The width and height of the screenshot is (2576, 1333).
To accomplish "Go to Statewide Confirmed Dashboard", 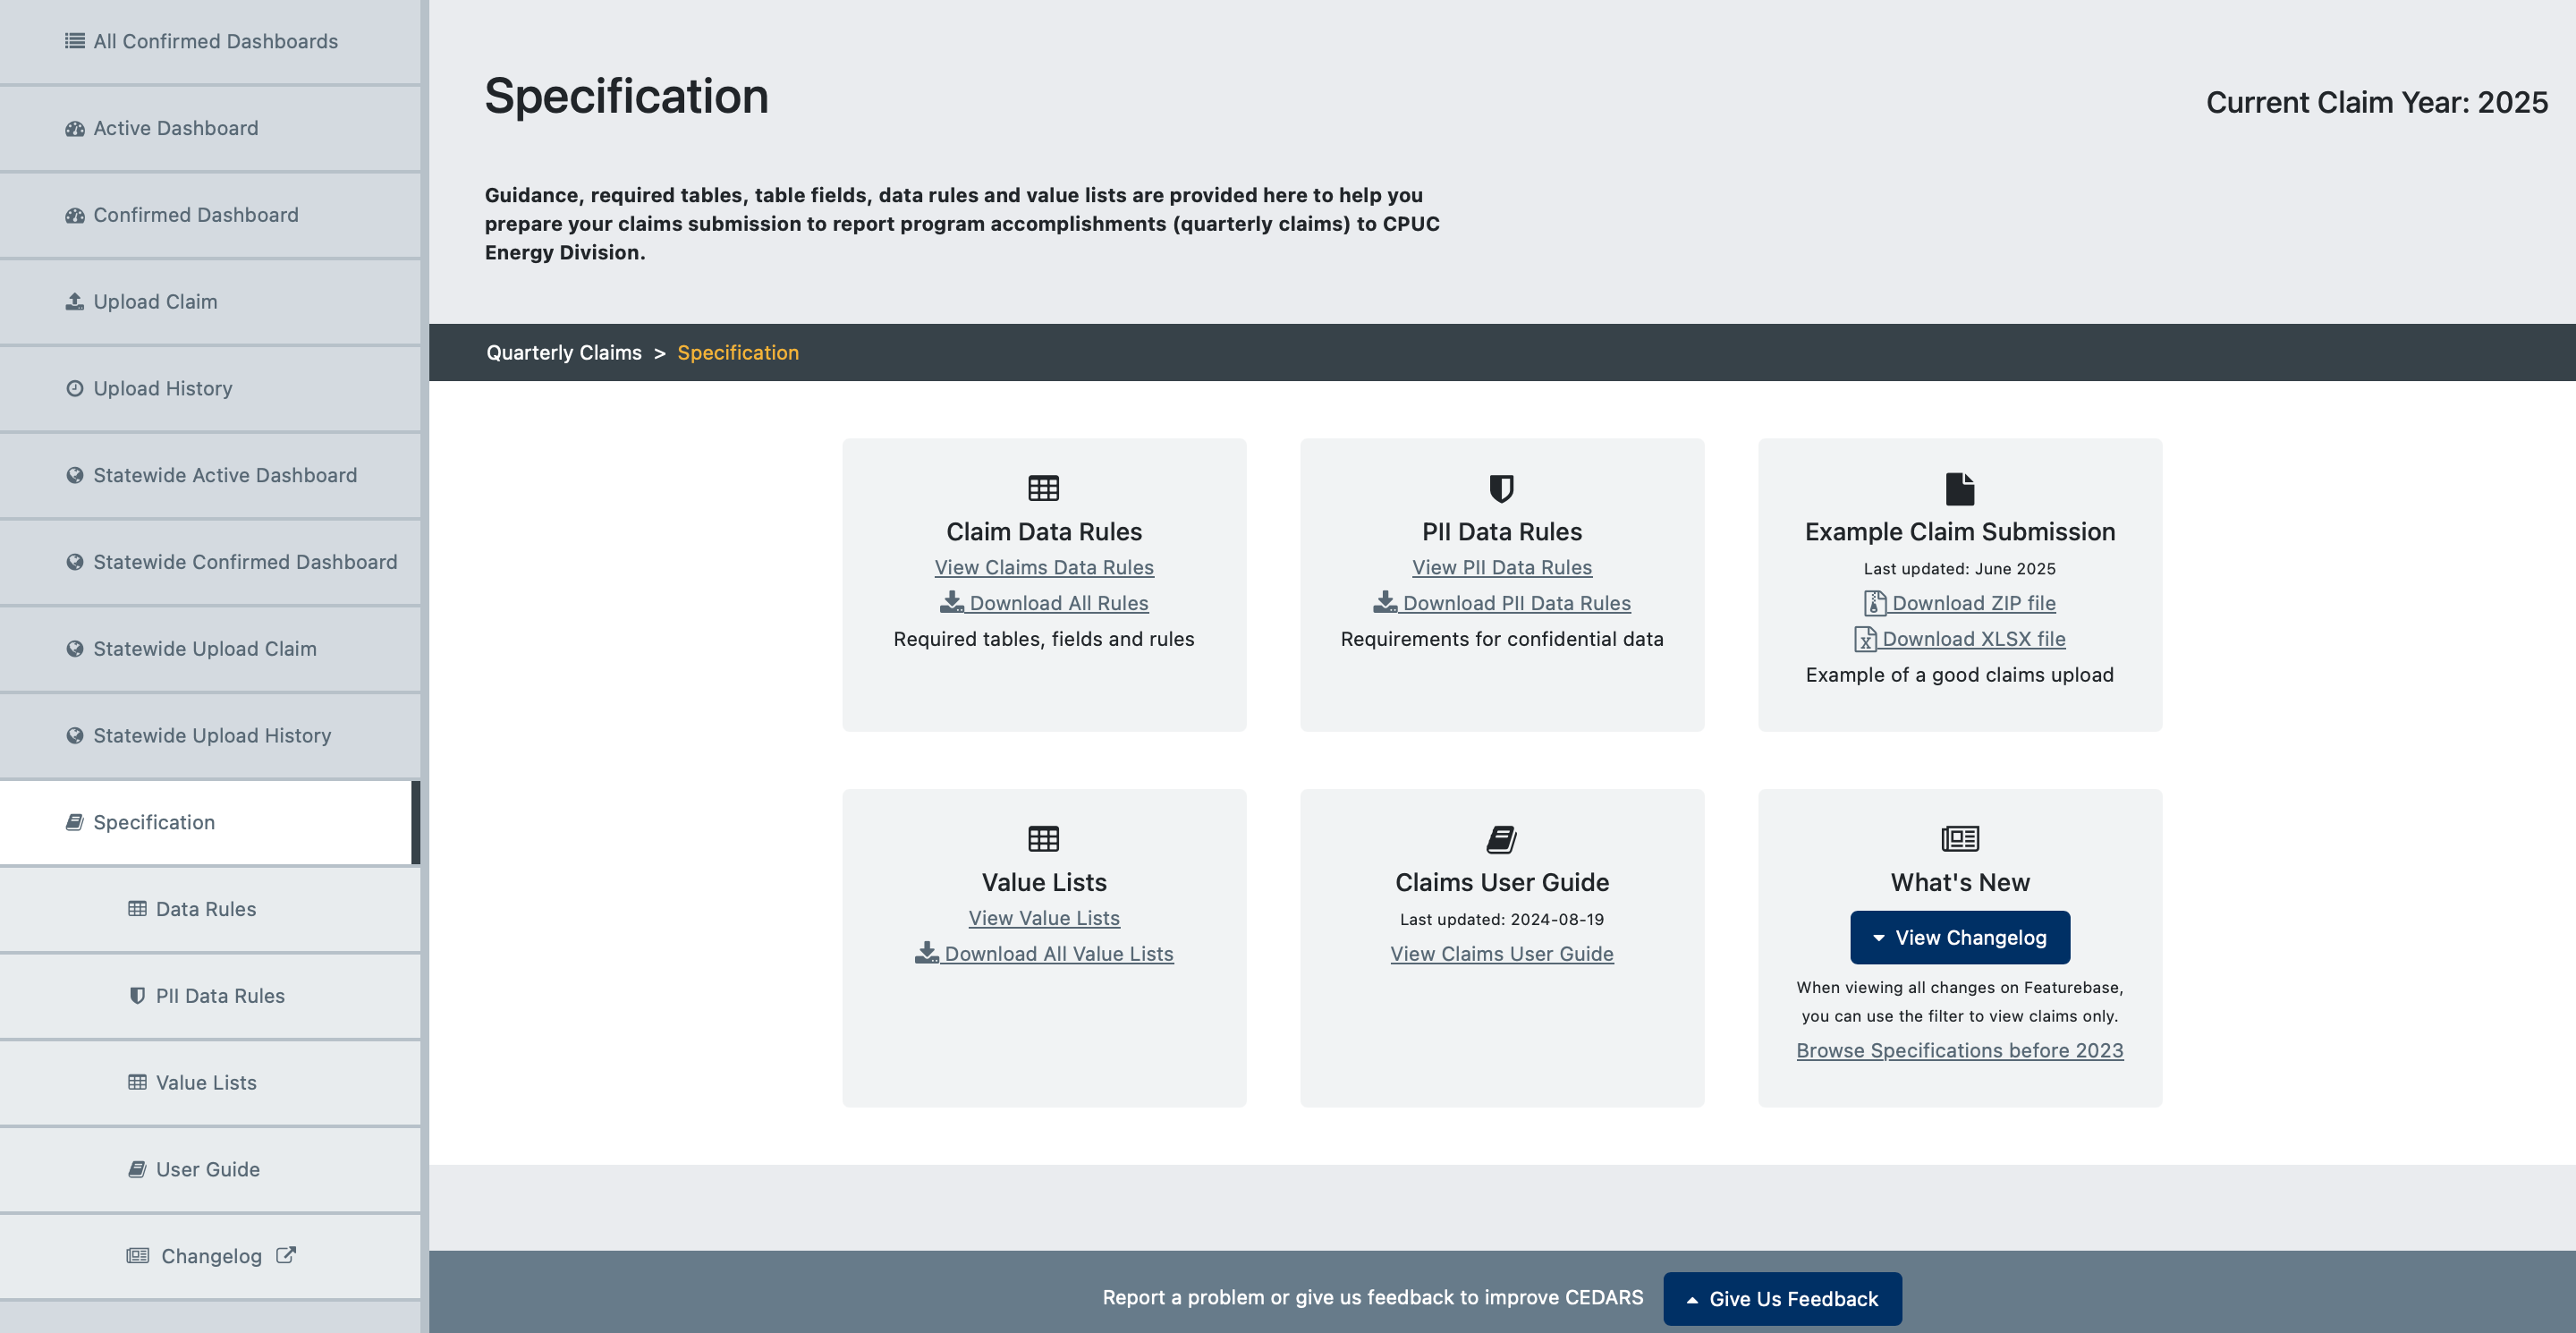I will pyautogui.click(x=210, y=562).
